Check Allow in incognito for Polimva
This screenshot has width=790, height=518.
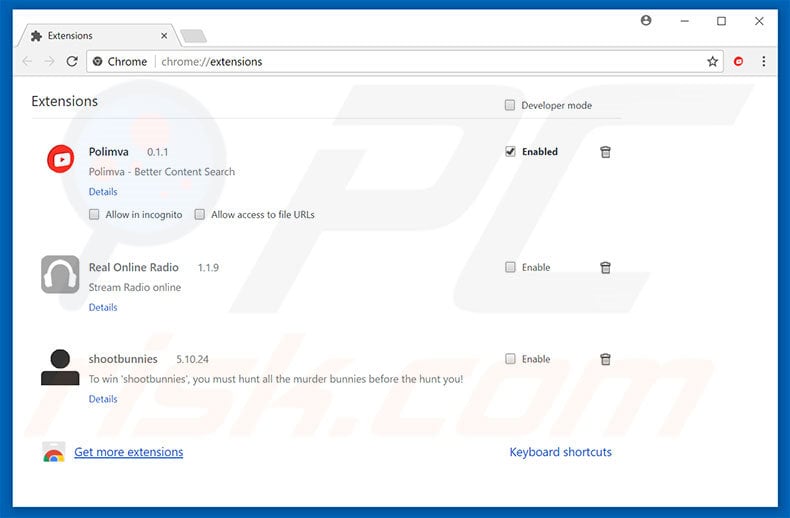94,215
